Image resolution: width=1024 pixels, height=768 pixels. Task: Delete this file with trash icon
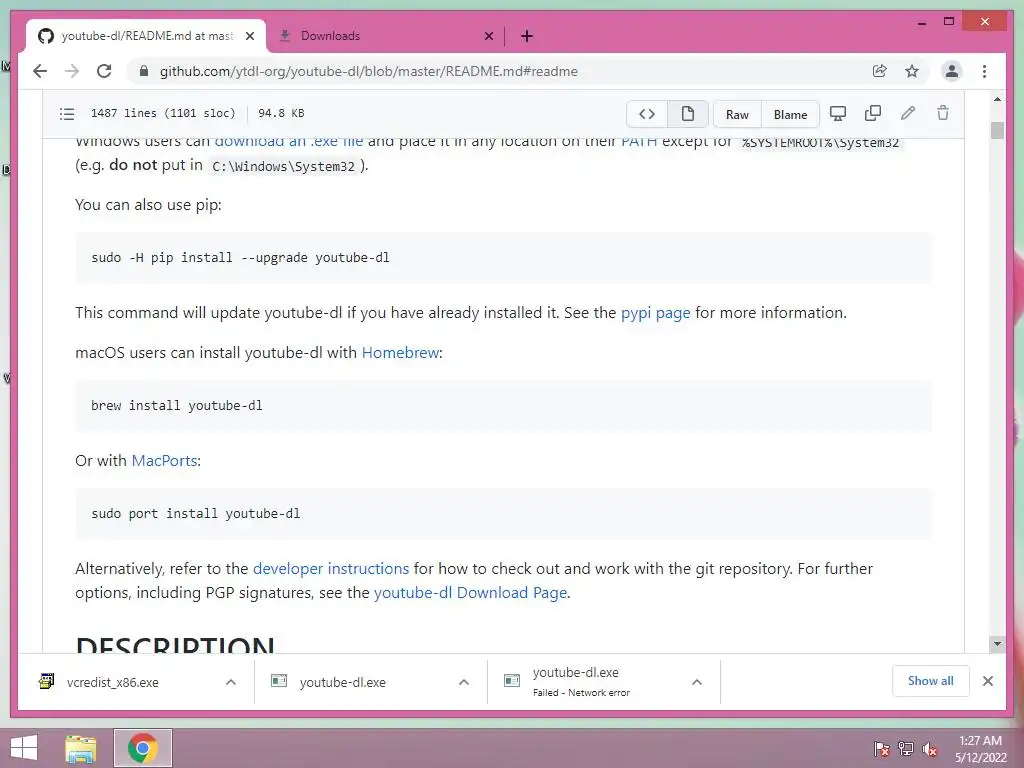pos(942,114)
